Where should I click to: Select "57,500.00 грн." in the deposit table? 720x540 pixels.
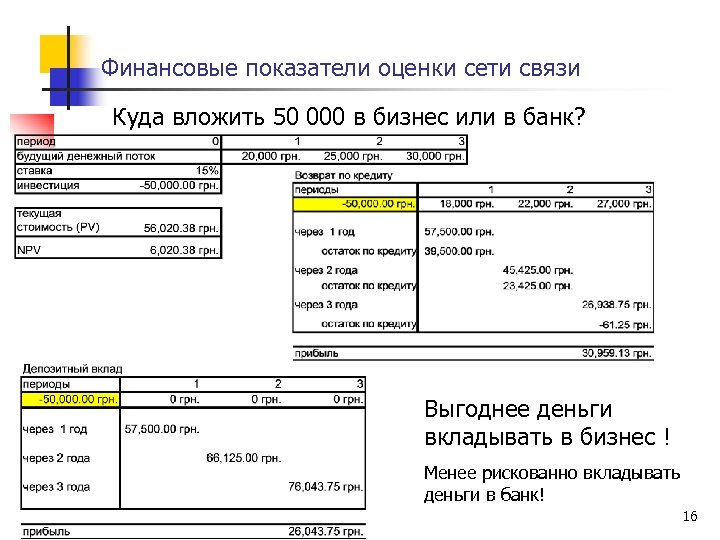pos(162,429)
